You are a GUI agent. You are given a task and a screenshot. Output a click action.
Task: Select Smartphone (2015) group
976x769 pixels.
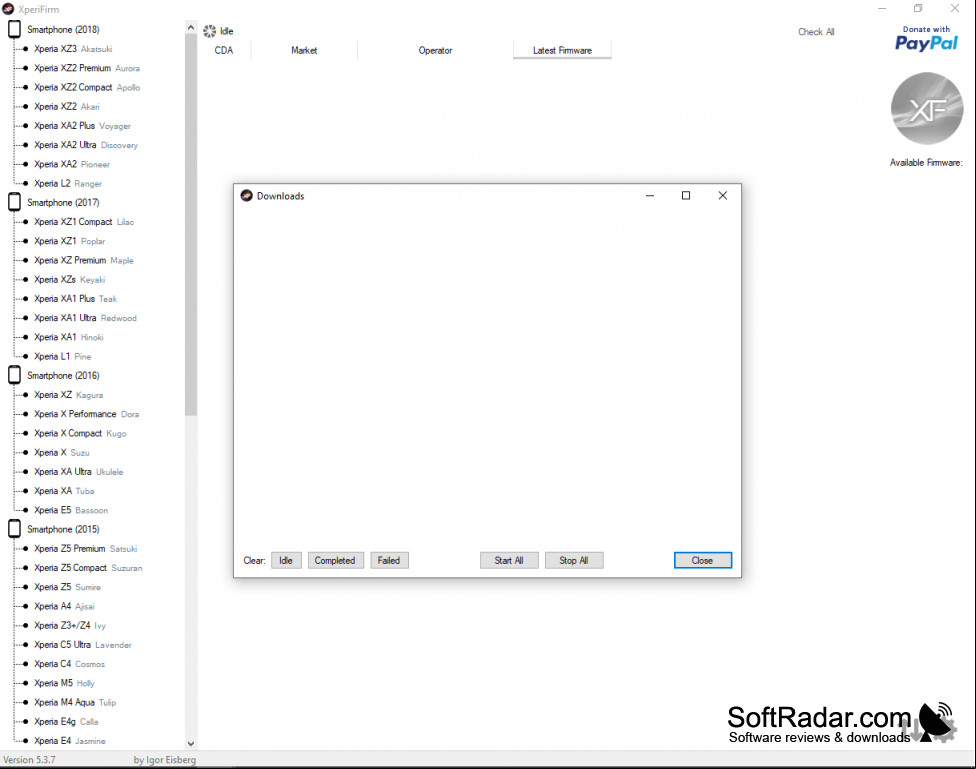pos(63,529)
